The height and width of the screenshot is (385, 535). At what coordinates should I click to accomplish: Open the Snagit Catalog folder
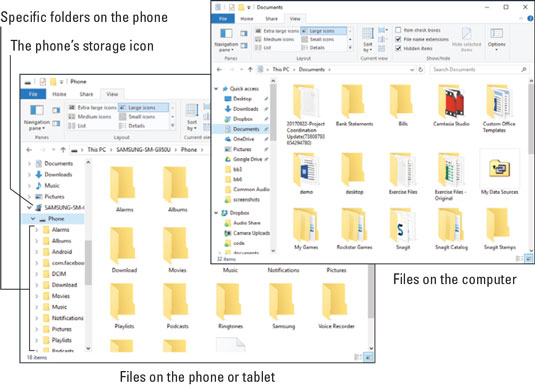click(x=451, y=229)
